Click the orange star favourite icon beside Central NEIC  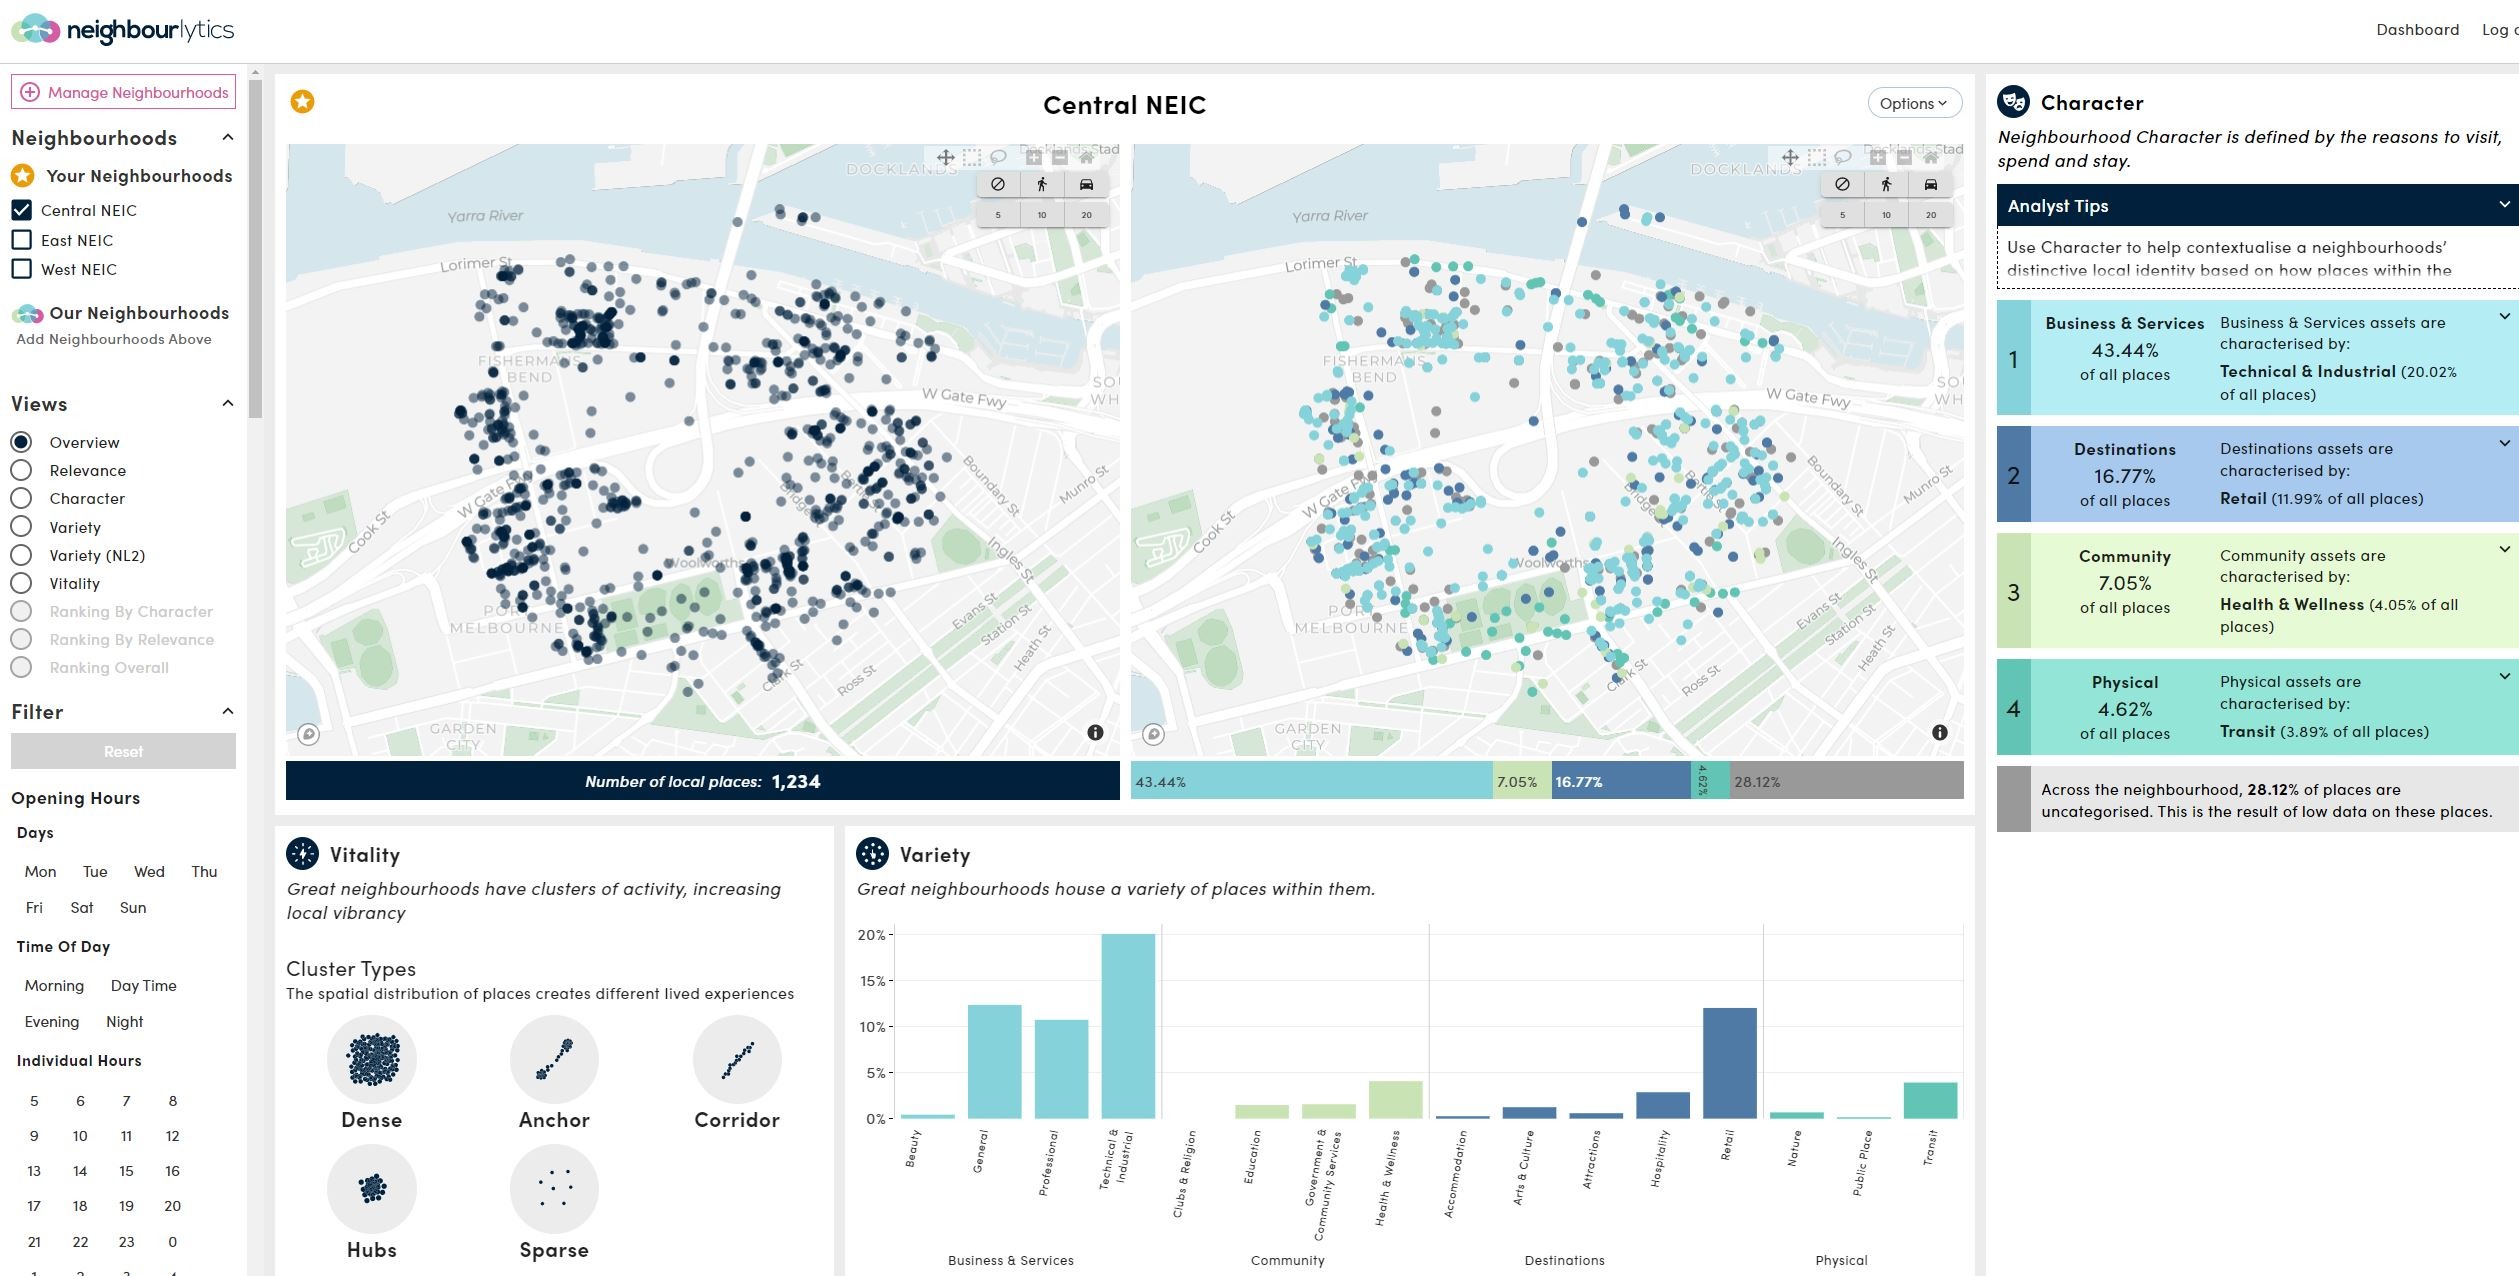(x=302, y=101)
